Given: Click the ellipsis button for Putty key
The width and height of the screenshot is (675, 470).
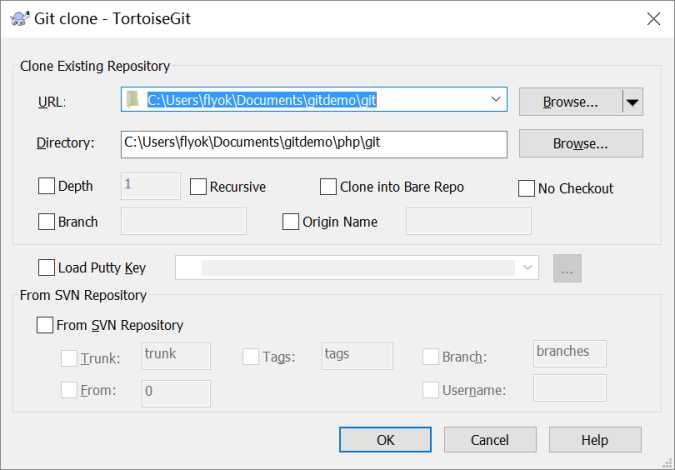Looking at the screenshot, I should (567, 268).
